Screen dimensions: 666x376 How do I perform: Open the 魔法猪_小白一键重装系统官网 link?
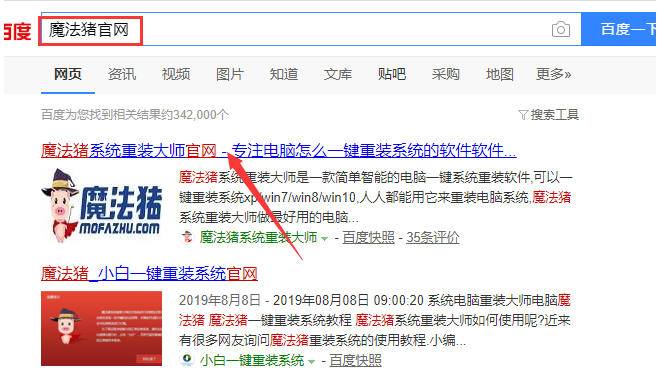coord(150,273)
